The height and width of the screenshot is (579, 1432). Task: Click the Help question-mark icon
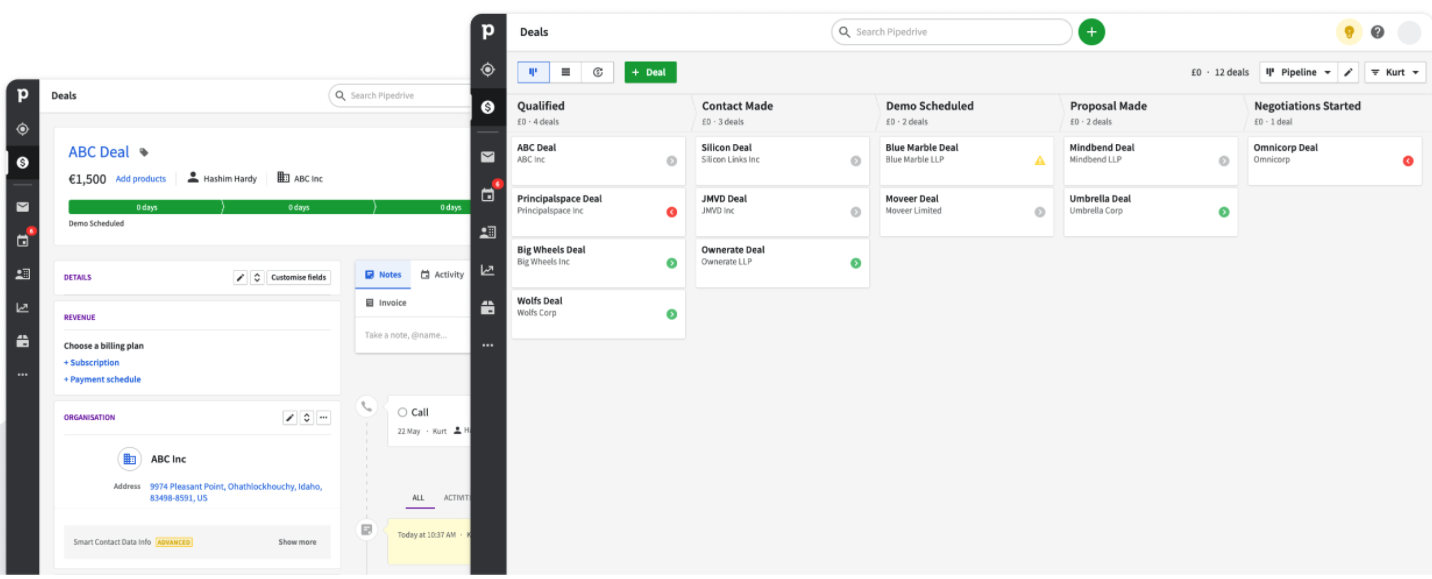[1377, 31]
